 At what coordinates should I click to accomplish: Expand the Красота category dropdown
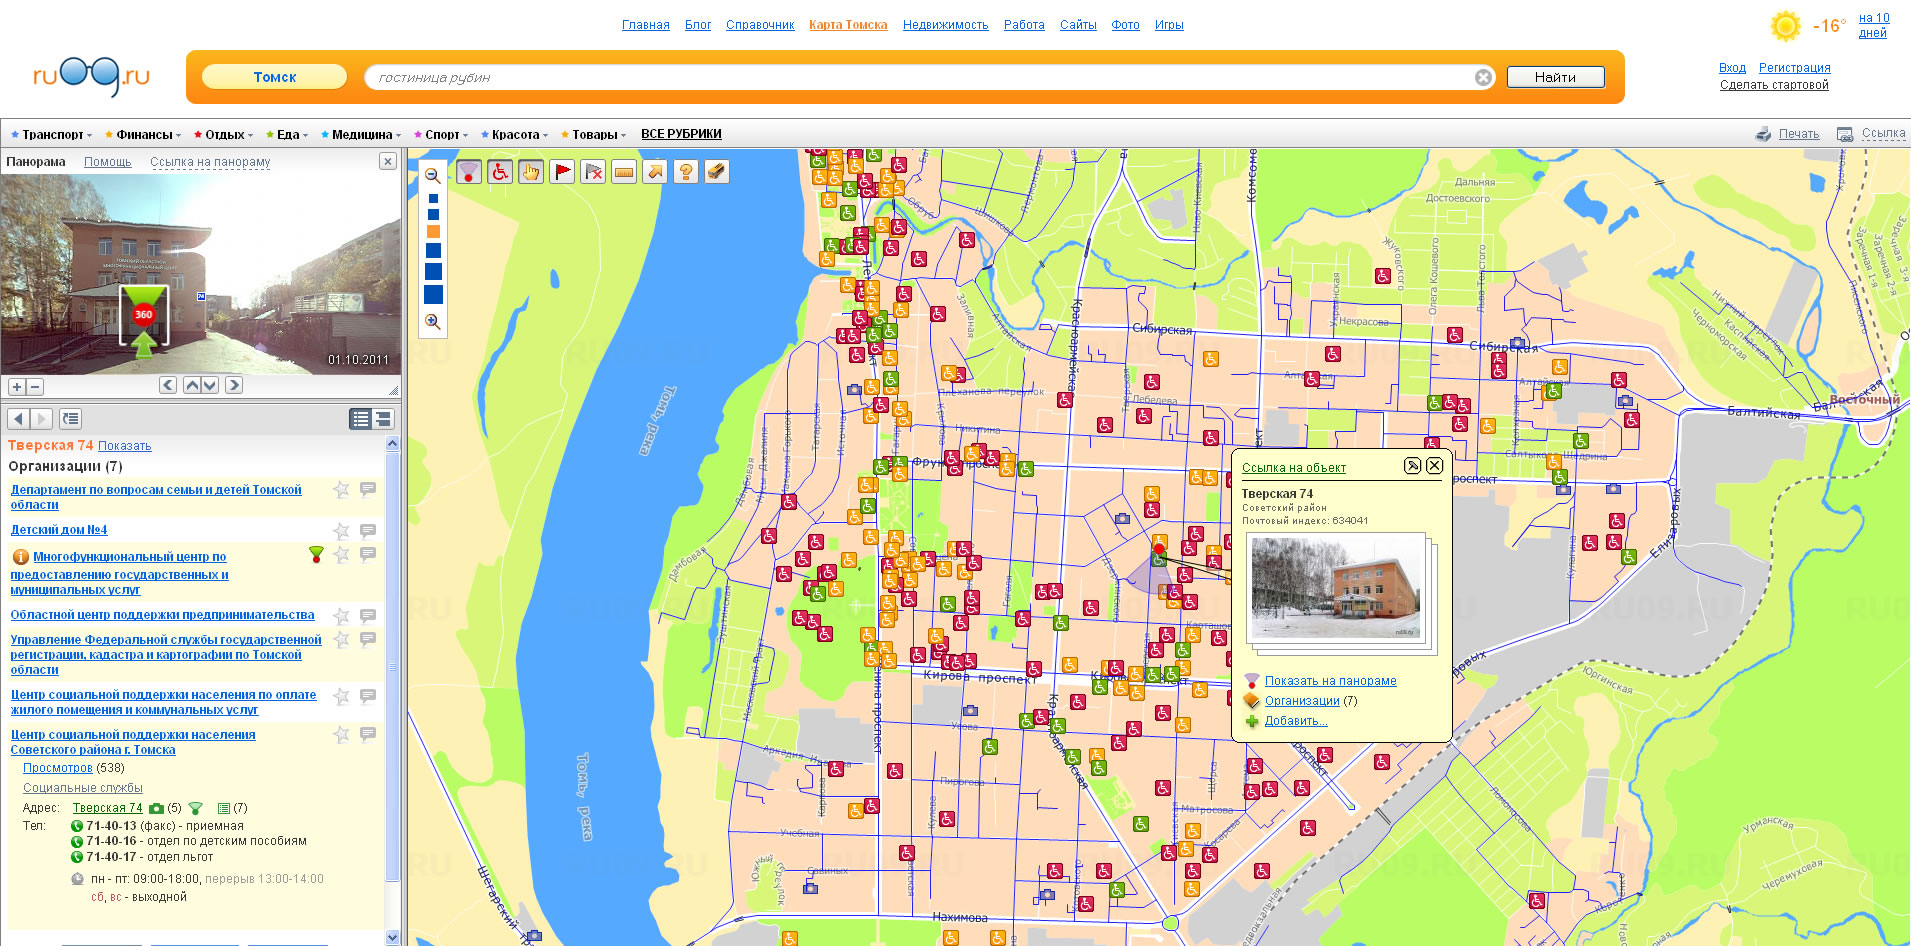[514, 134]
